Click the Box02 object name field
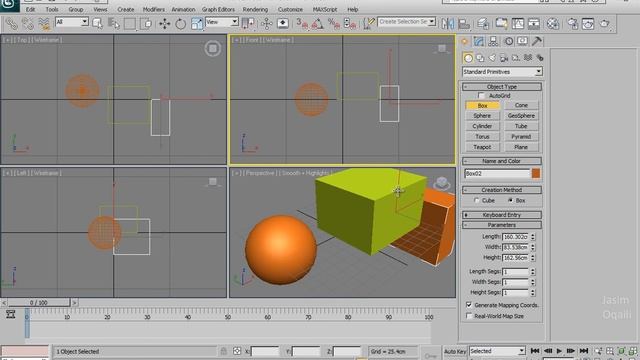 click(x=497, y=173)
